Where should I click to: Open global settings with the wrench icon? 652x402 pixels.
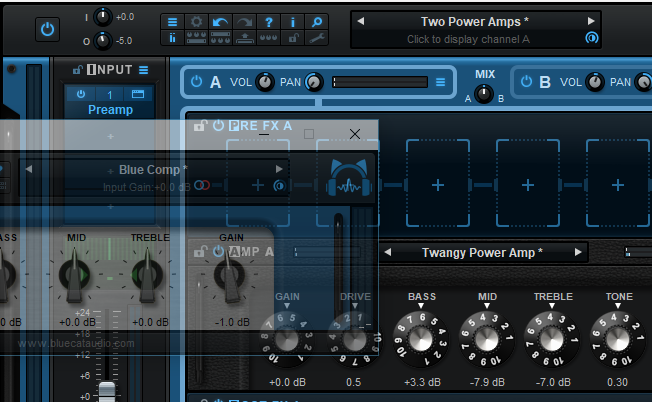click(317, 38)
